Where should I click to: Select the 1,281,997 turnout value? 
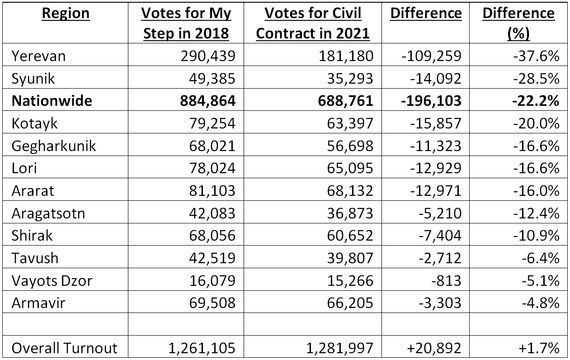coord(340,348)
